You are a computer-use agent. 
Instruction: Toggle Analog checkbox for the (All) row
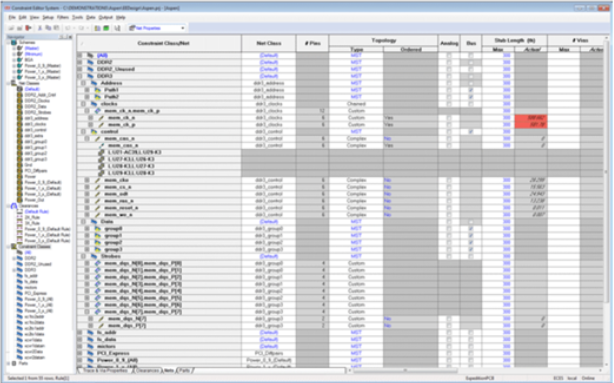click(x=449, y=56)
